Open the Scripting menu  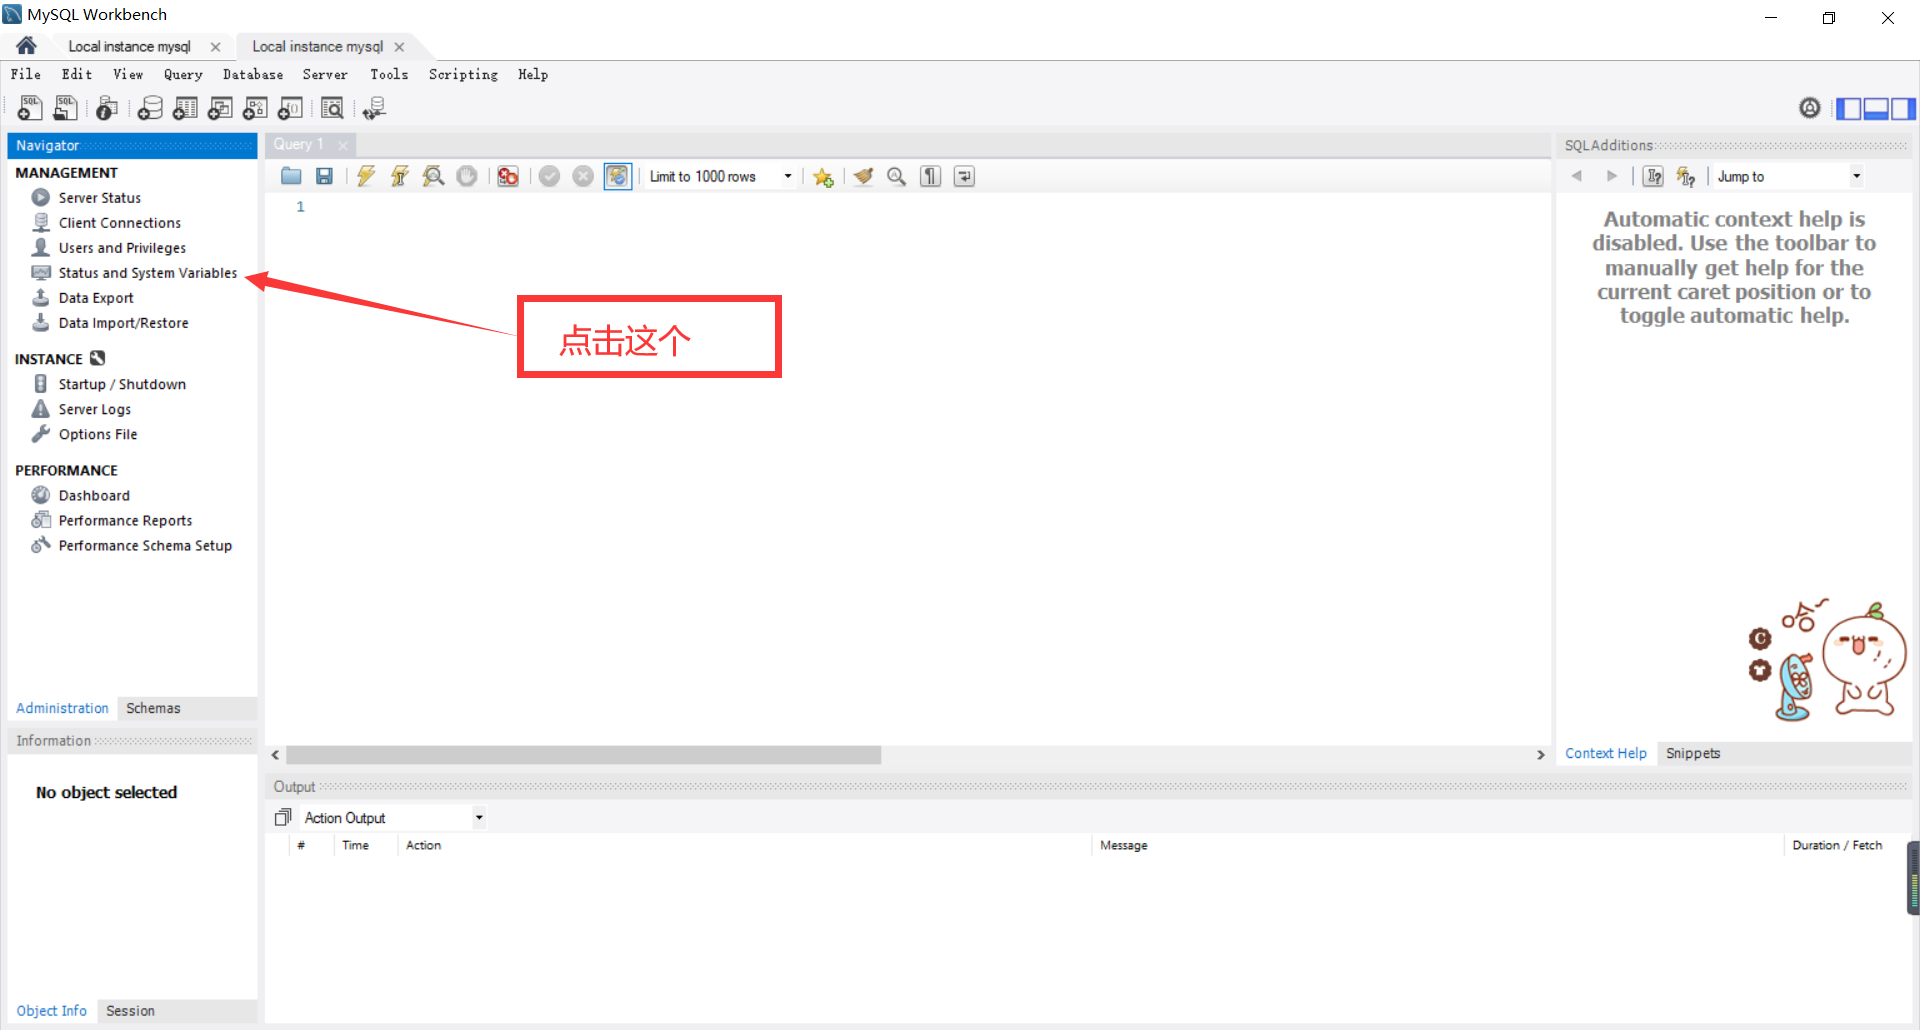click(x=463, y=74)
